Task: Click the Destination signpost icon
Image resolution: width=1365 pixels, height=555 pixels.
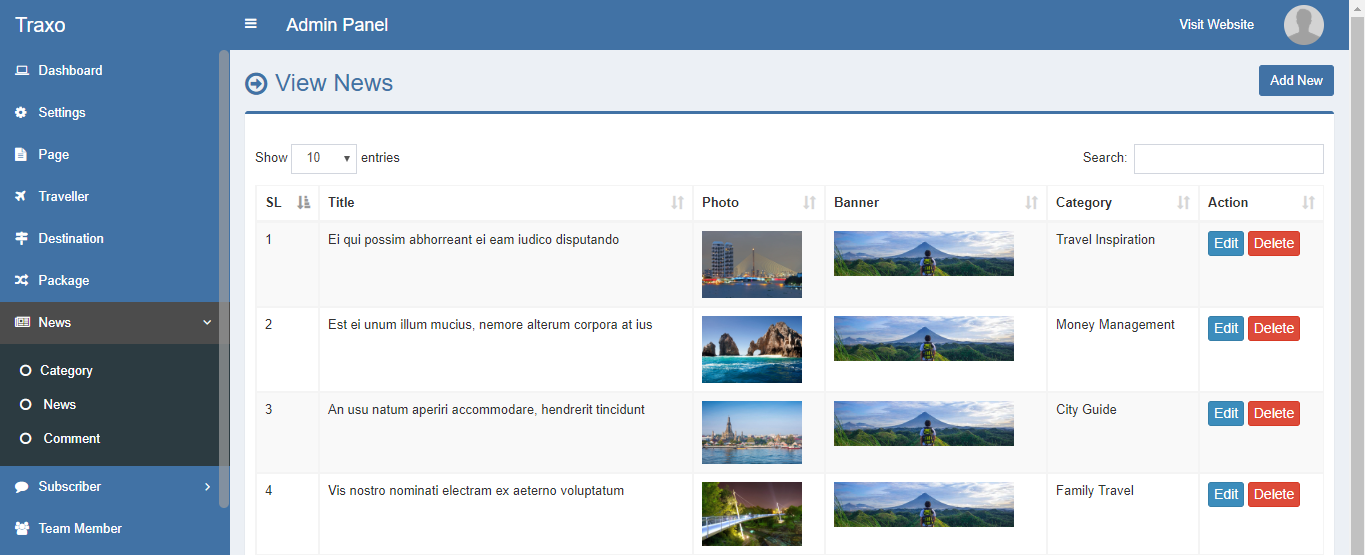Action: point(21,239)
